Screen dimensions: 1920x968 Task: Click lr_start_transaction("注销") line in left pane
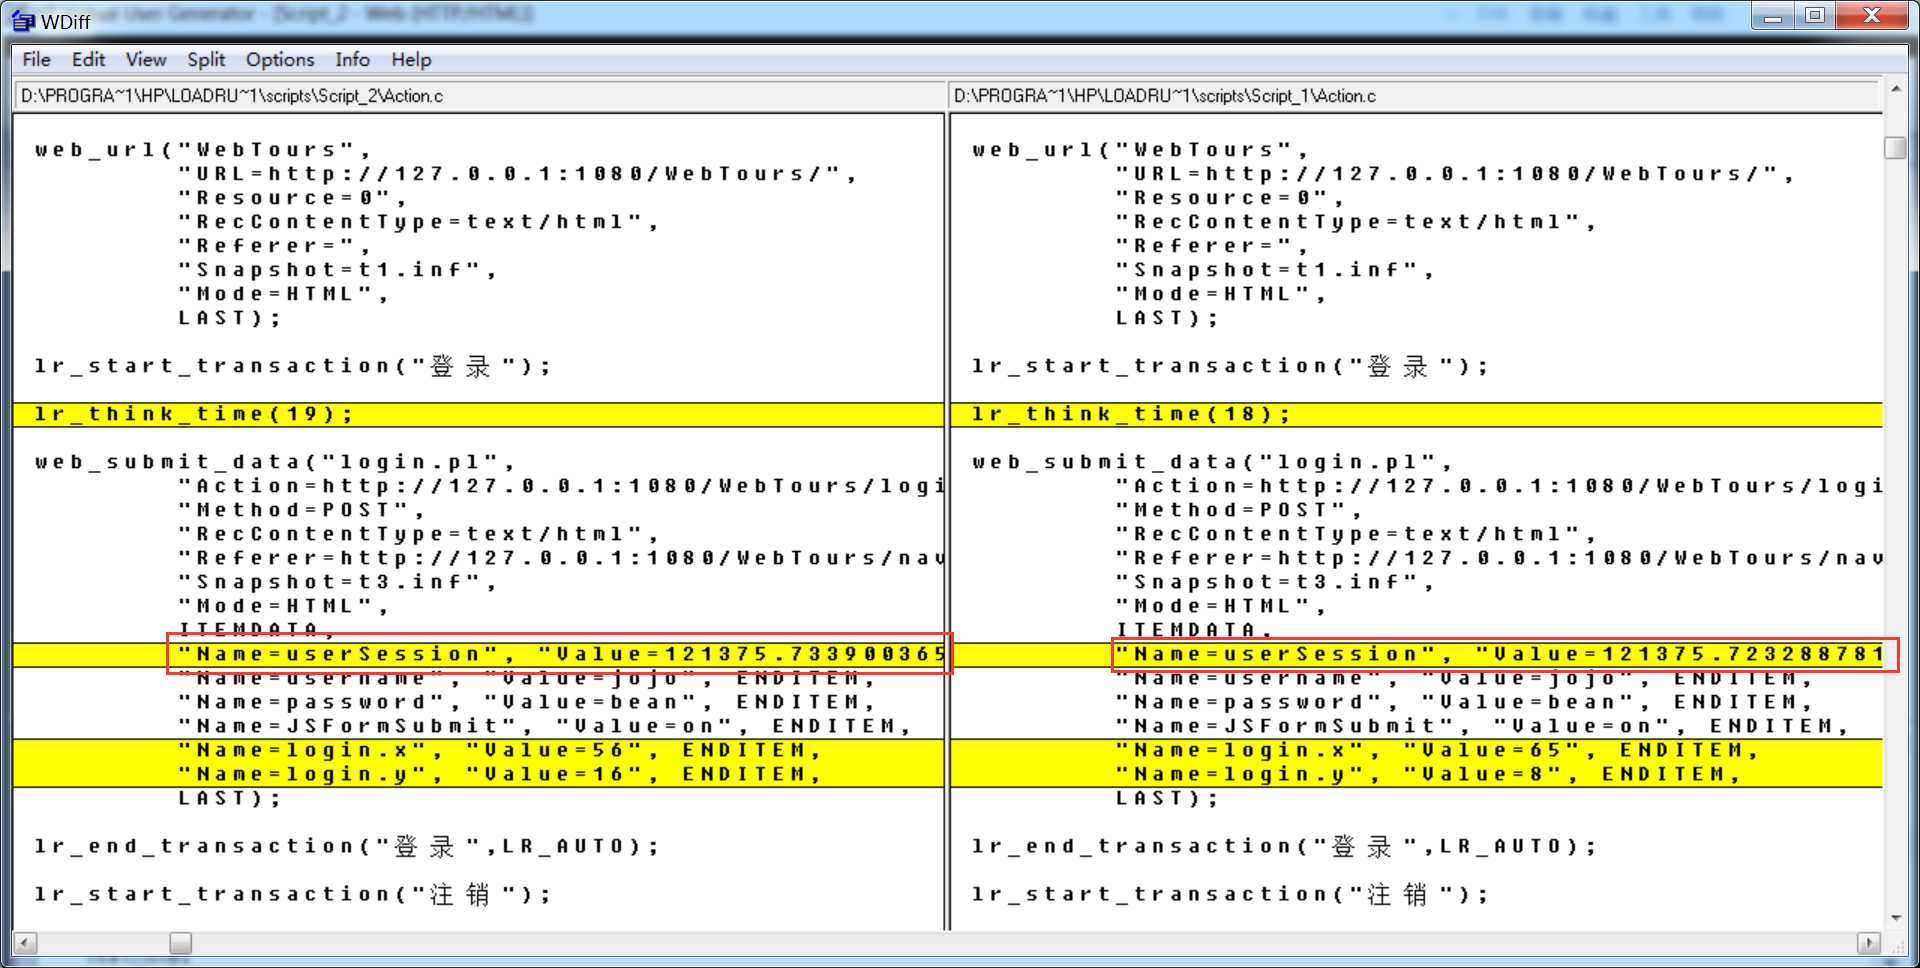[x=293, y=894]
